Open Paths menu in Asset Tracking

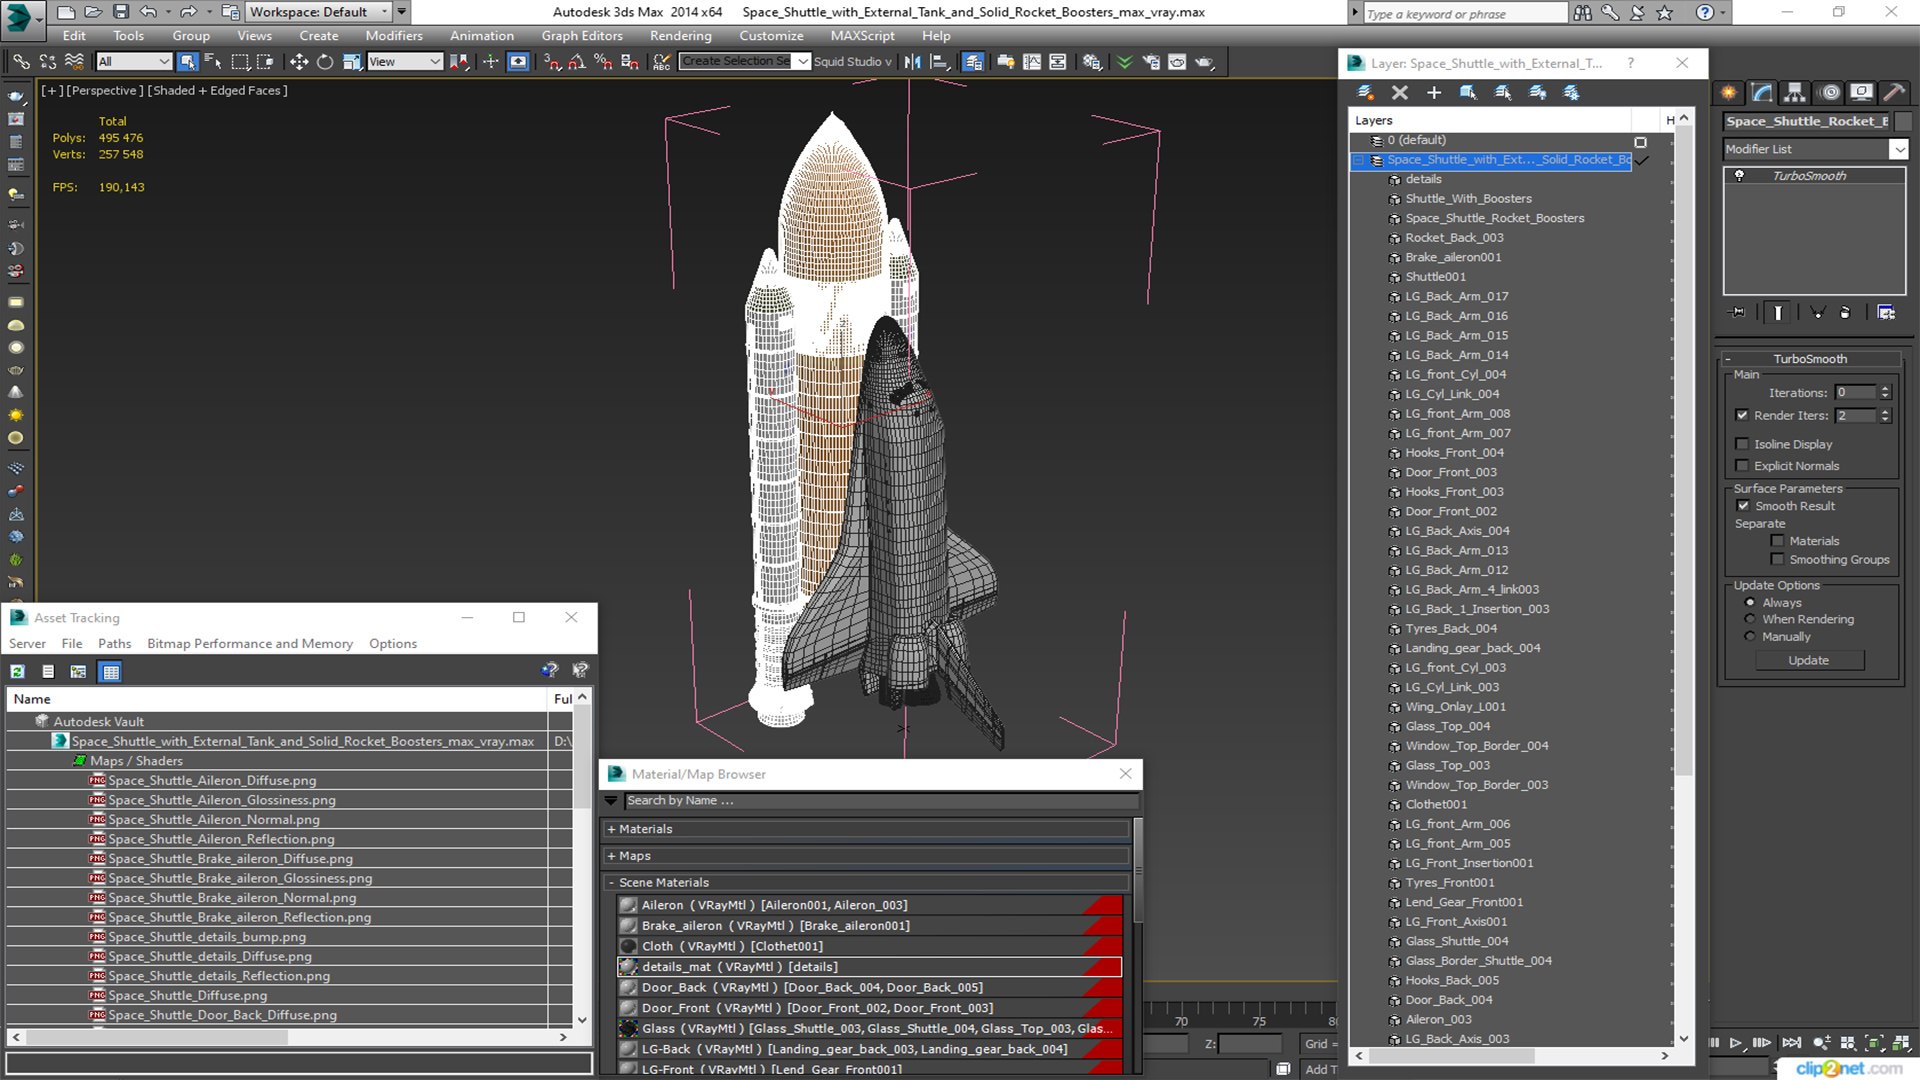(x=114, y=644)
